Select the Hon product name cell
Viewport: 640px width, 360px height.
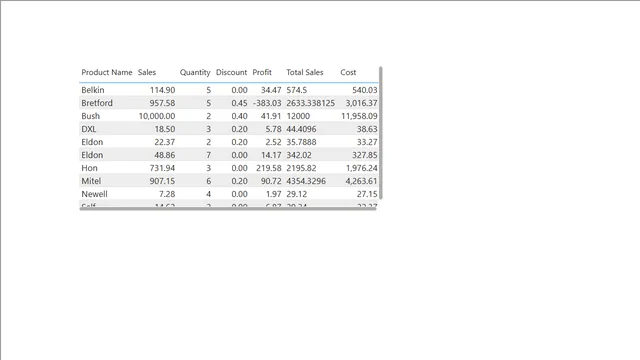click(89, 168)
